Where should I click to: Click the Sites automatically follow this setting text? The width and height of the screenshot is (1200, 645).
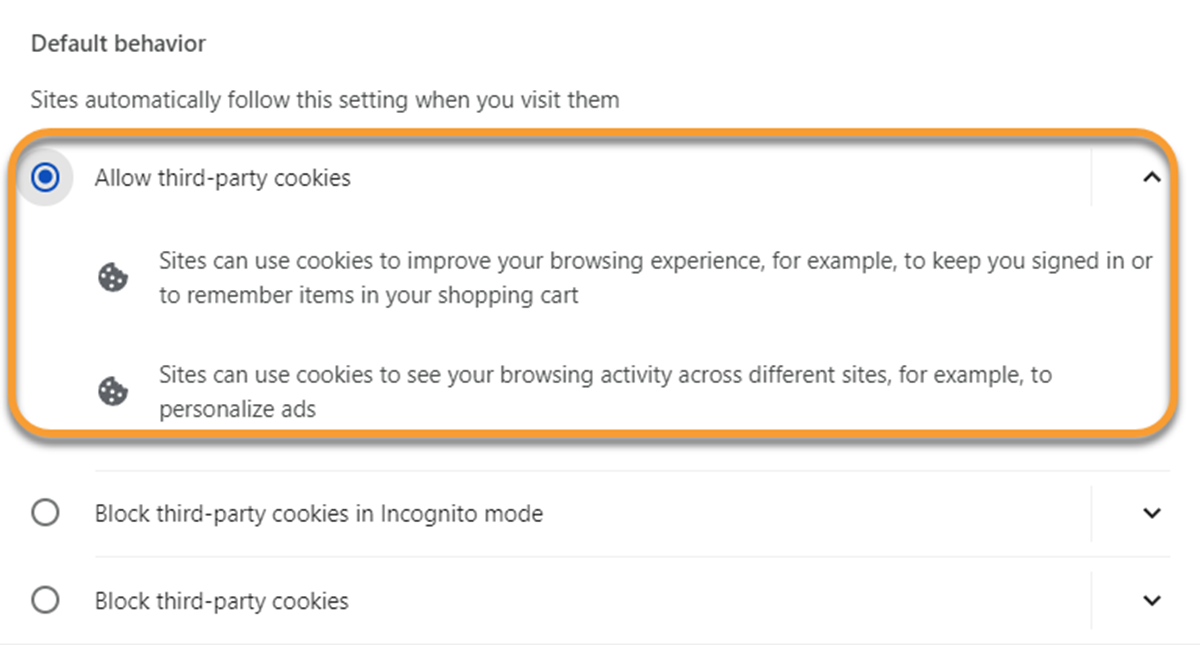325,100
